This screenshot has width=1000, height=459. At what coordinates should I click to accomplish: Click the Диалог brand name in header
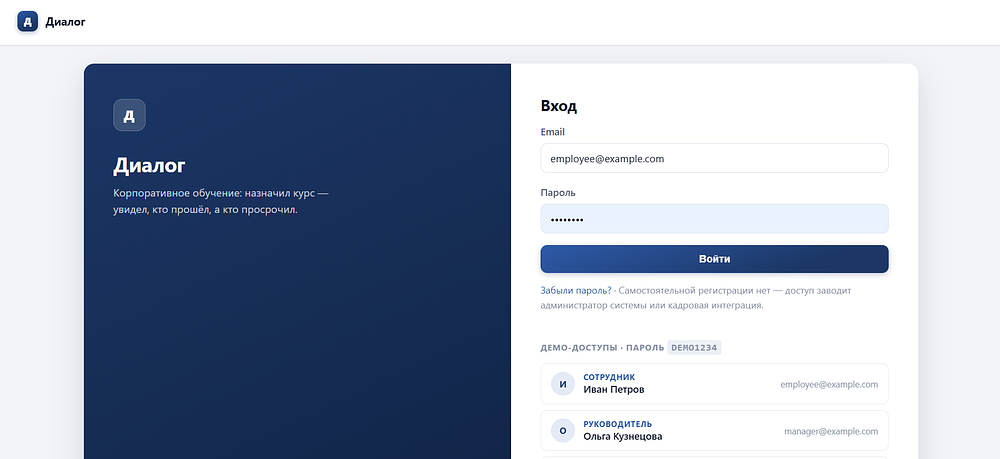(65, 22)
